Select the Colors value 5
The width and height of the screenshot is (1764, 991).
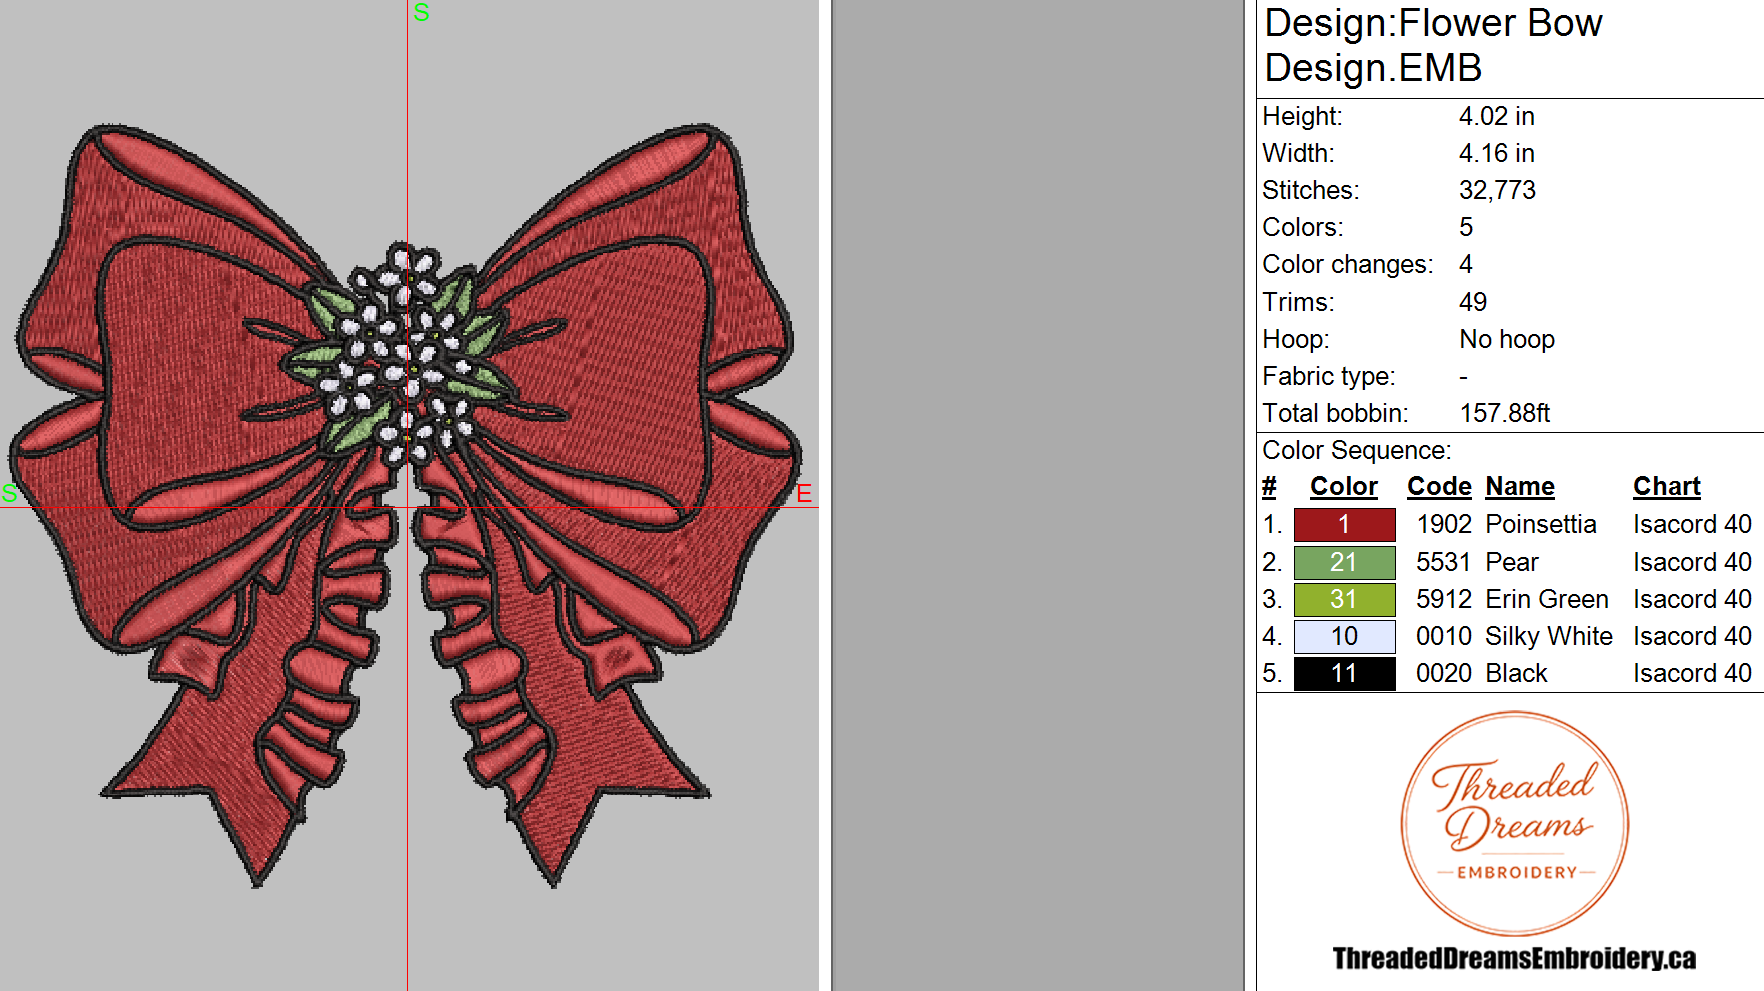point(1466,227)
